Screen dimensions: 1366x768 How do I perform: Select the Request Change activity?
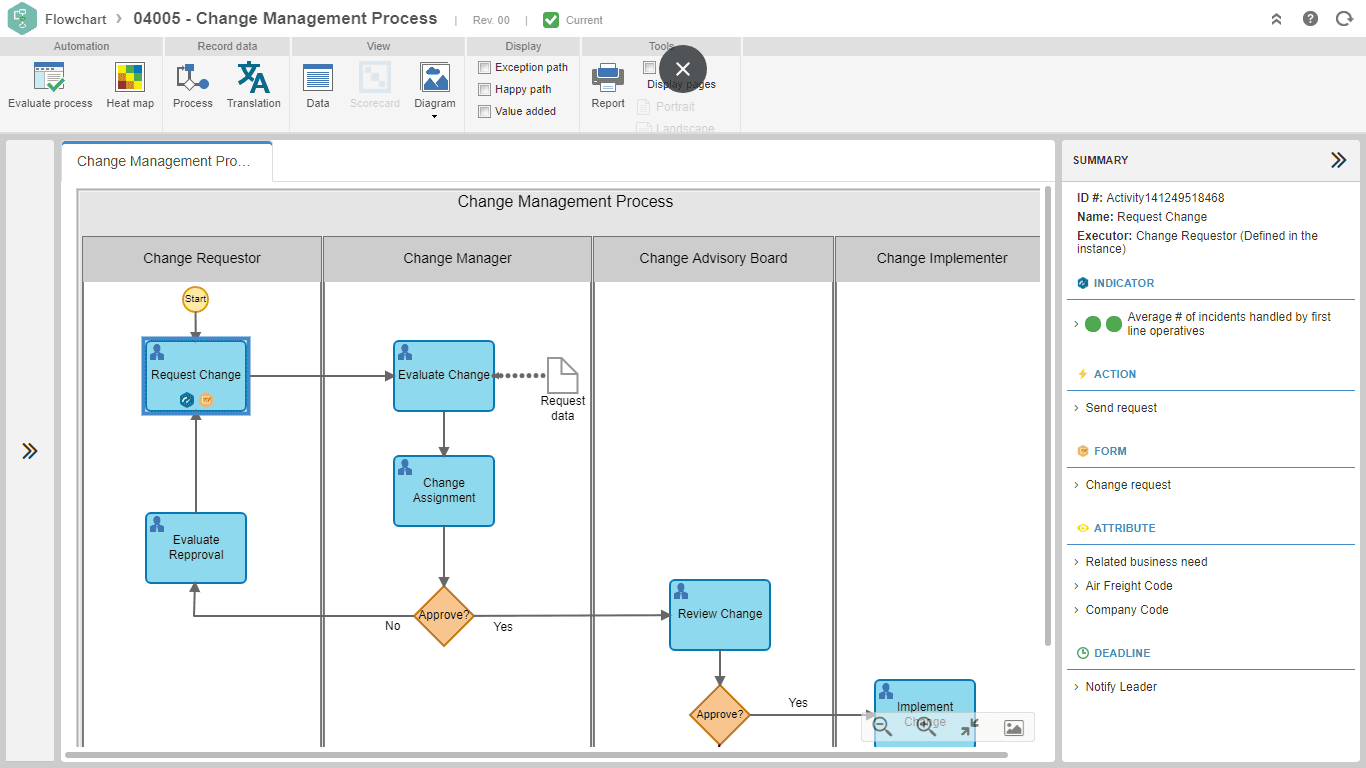tap(196, 376)
